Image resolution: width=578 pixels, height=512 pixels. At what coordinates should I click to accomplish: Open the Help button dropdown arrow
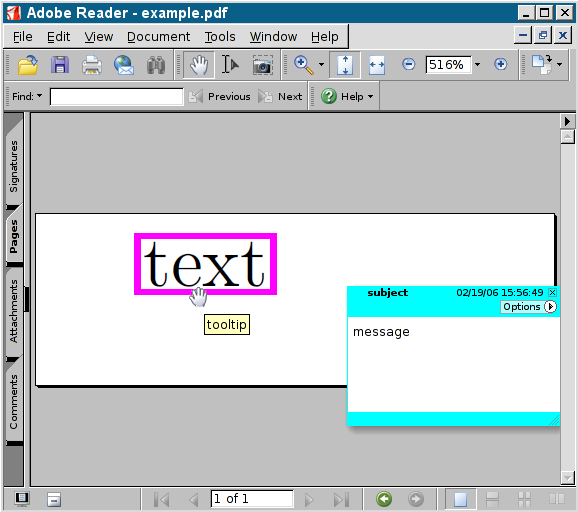pos(370,97)
